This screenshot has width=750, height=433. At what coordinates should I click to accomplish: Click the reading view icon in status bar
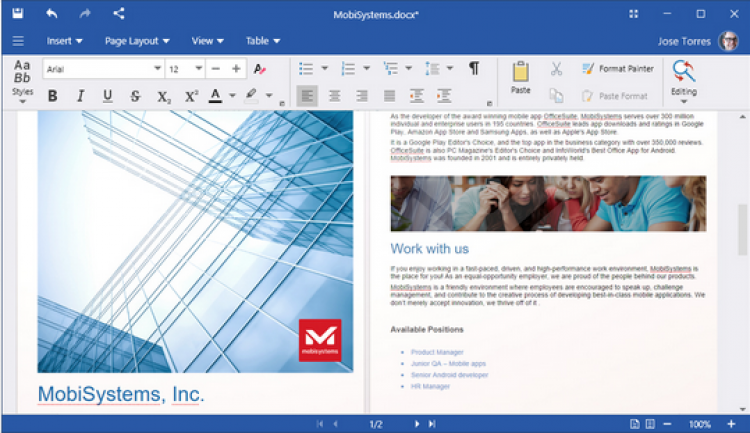(x=650, y=424)
